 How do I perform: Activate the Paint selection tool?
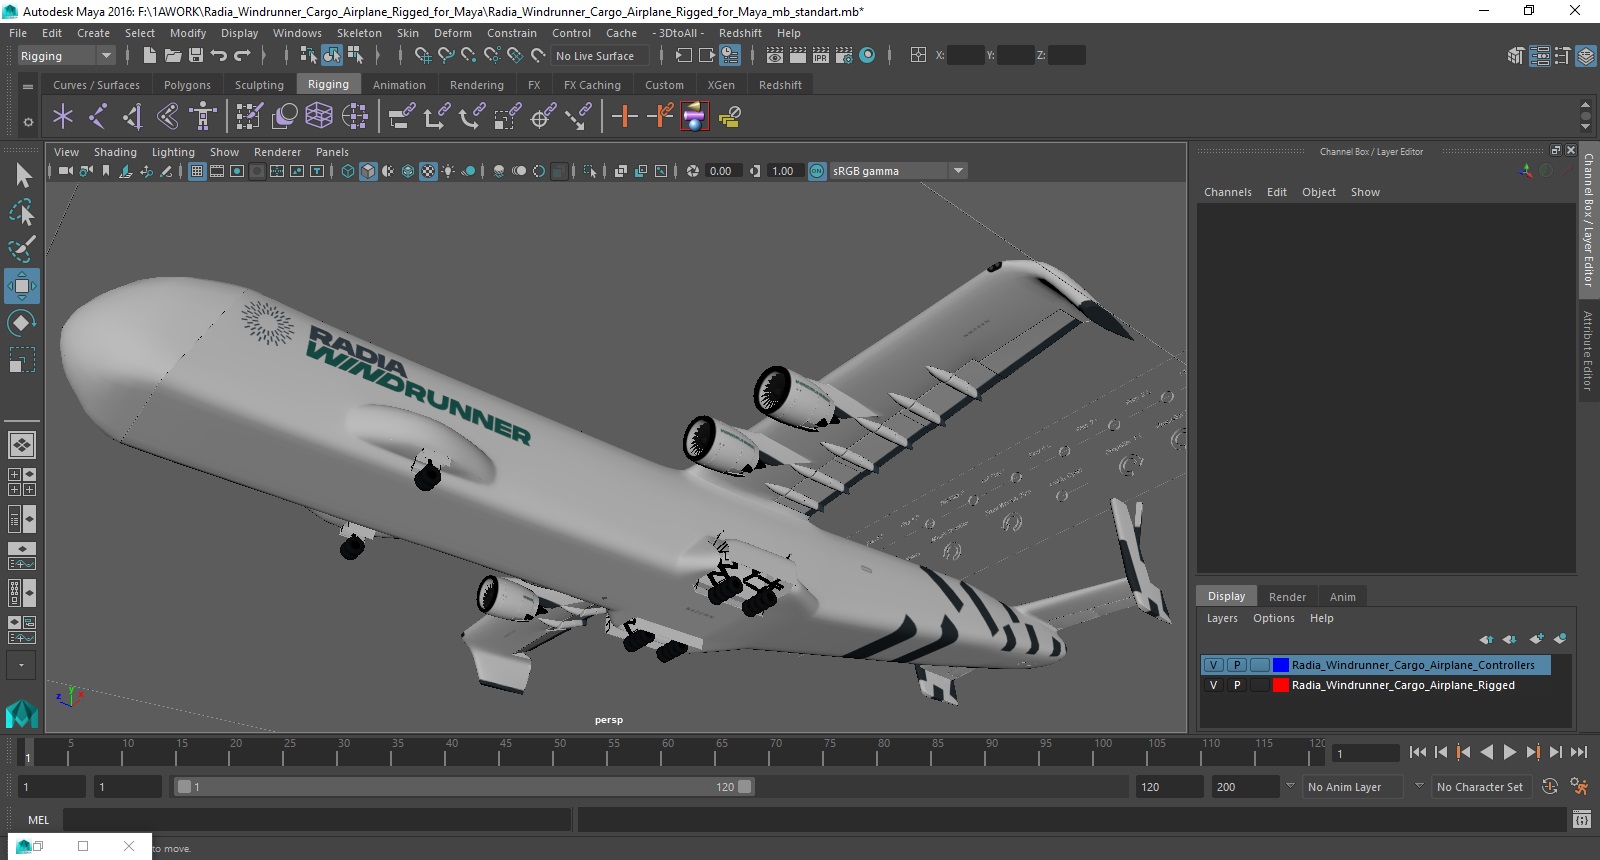point(22,249)
